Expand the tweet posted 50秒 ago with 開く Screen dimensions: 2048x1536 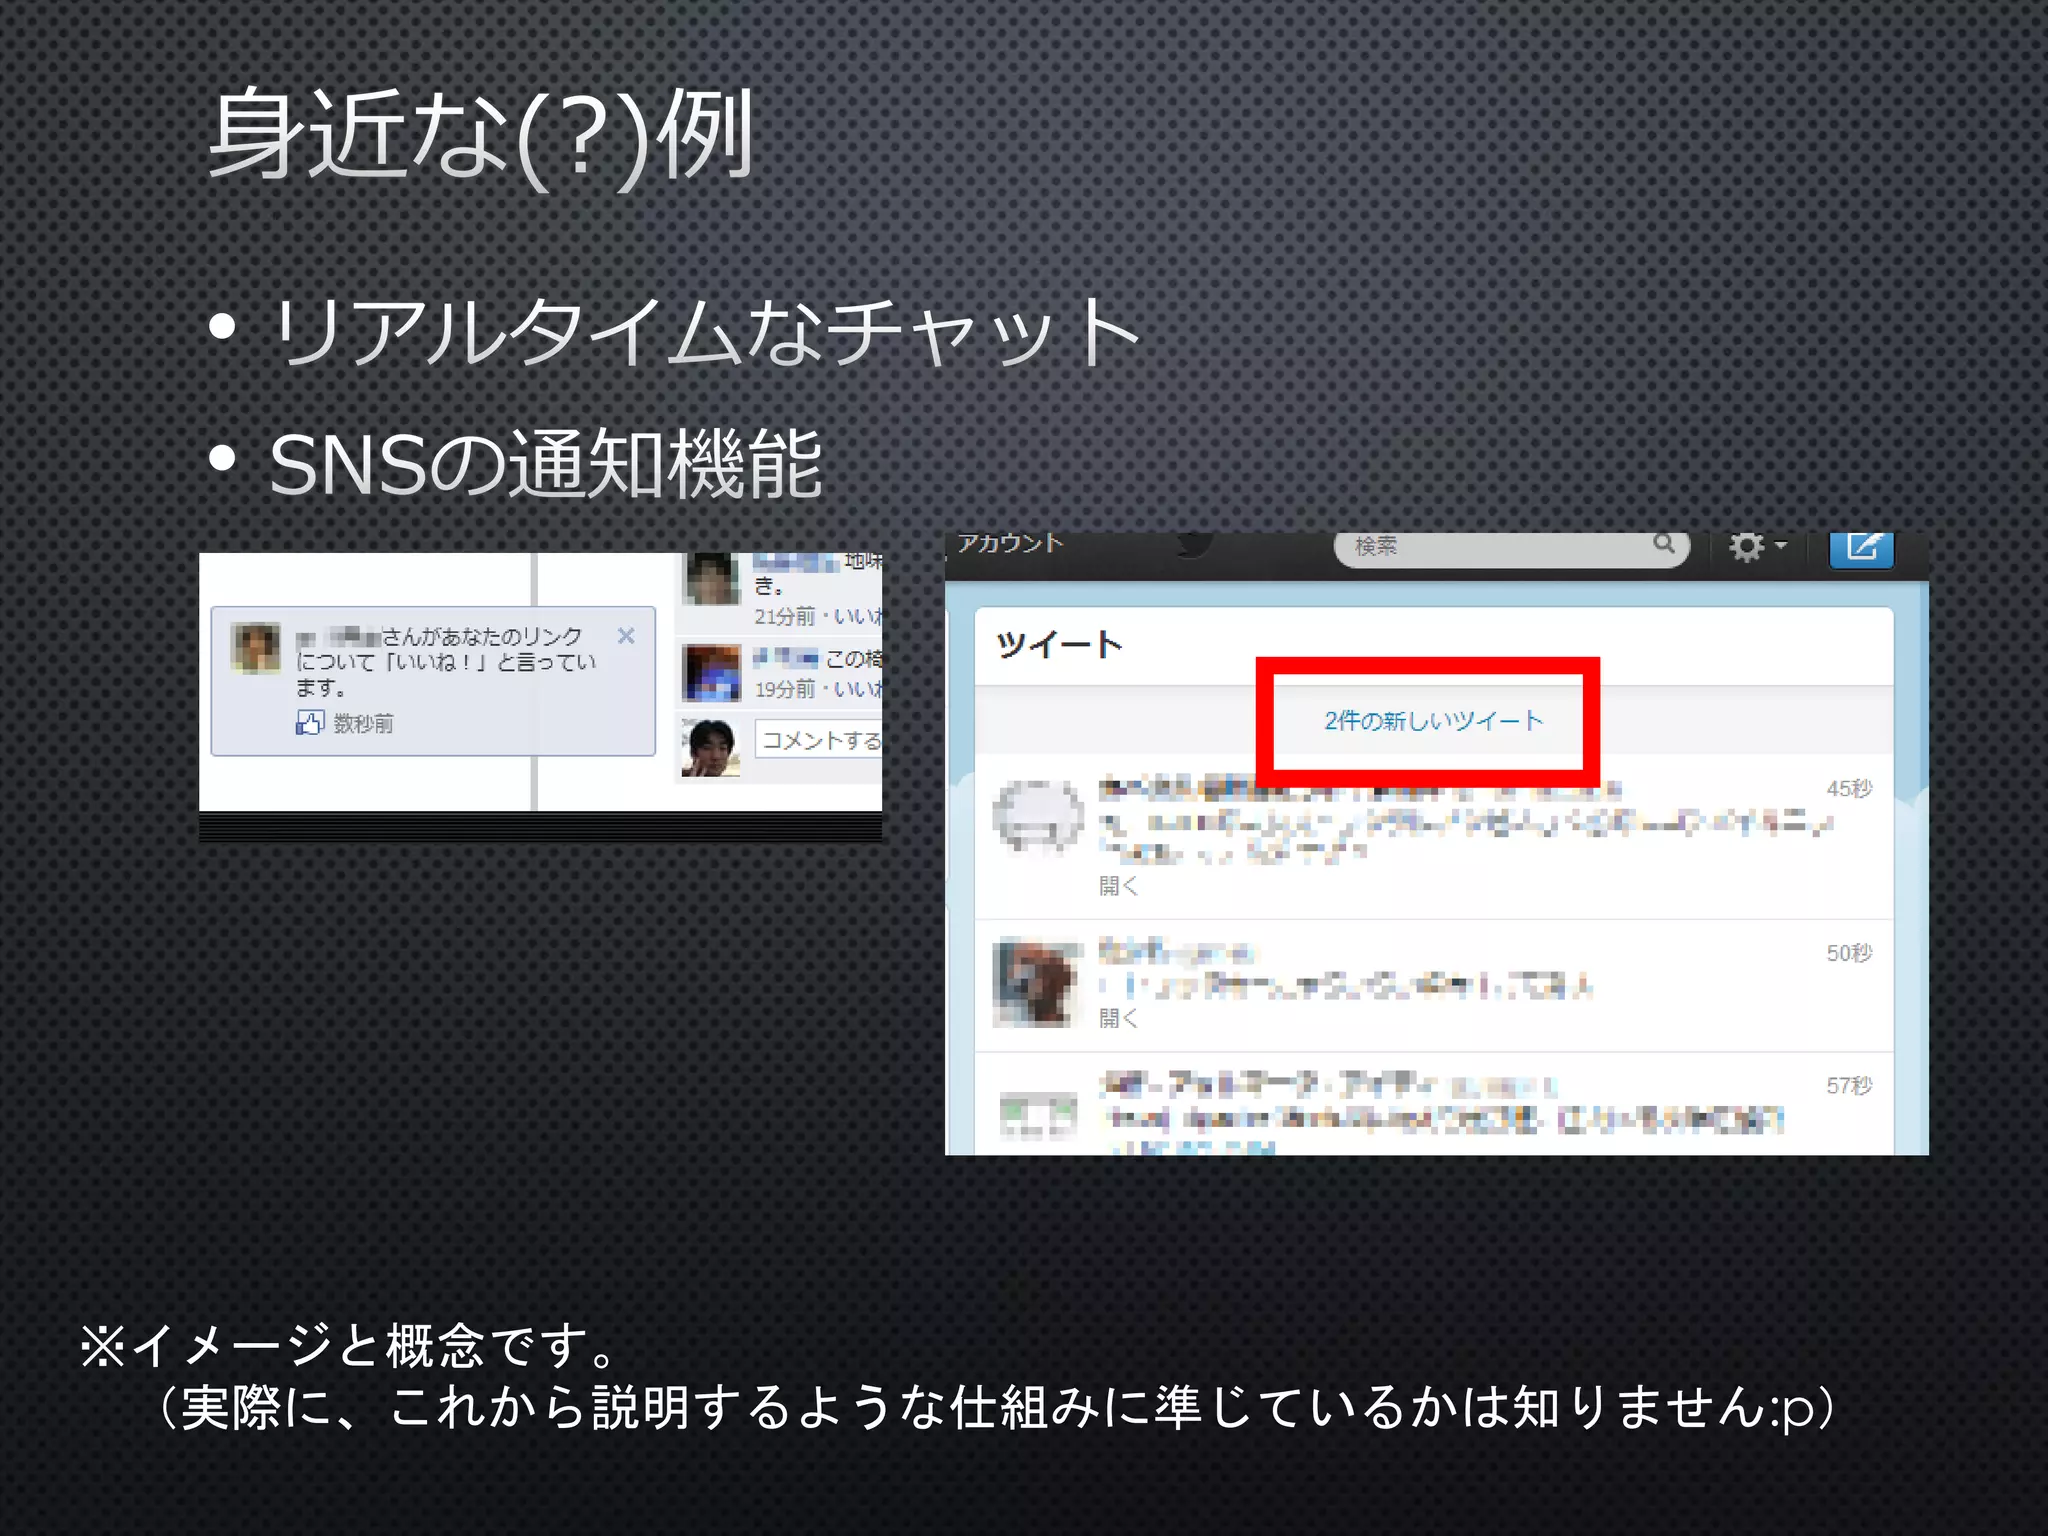click(x=1118, y=1018)
